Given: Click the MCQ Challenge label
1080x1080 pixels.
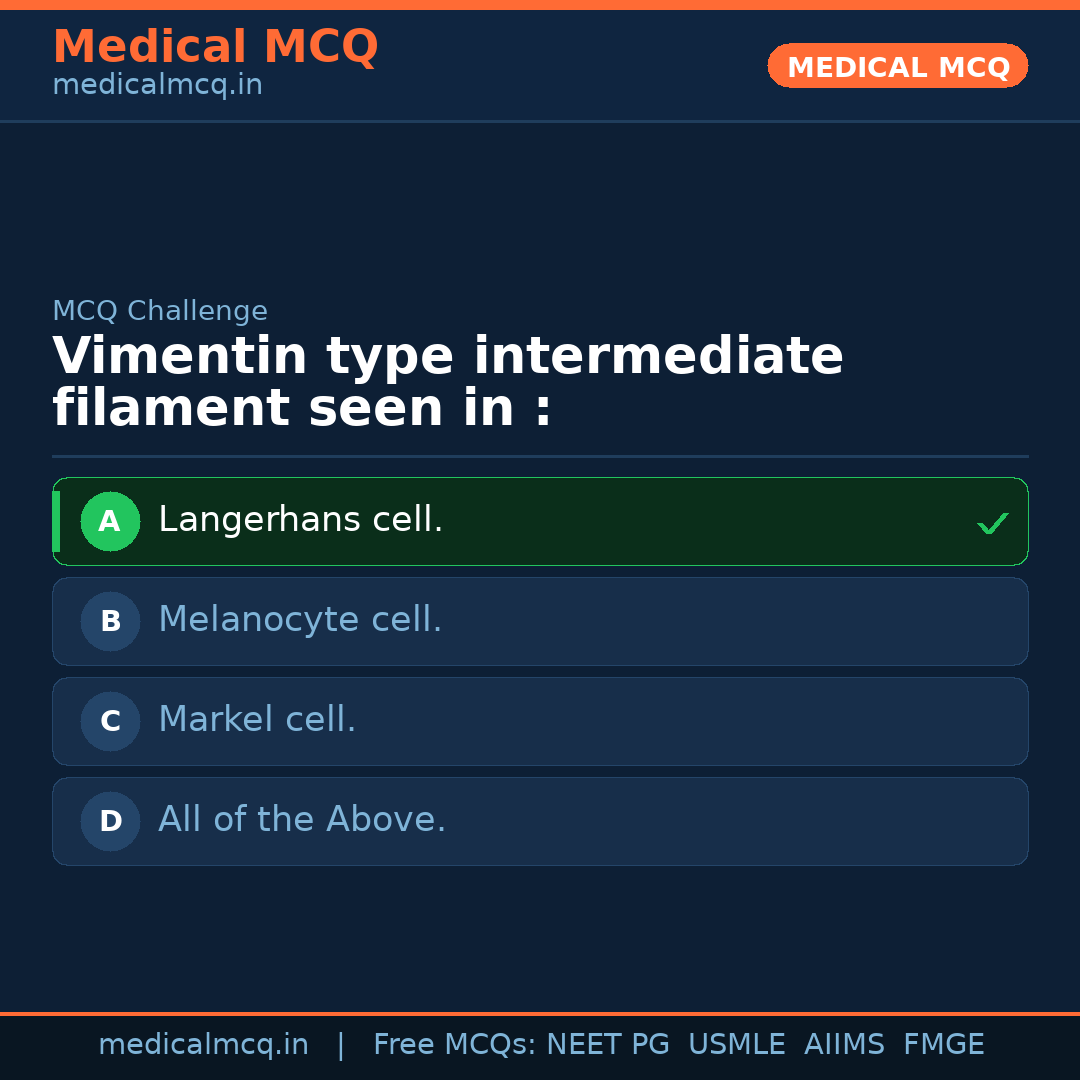Looking at the screenshot, I should (160, 311).
